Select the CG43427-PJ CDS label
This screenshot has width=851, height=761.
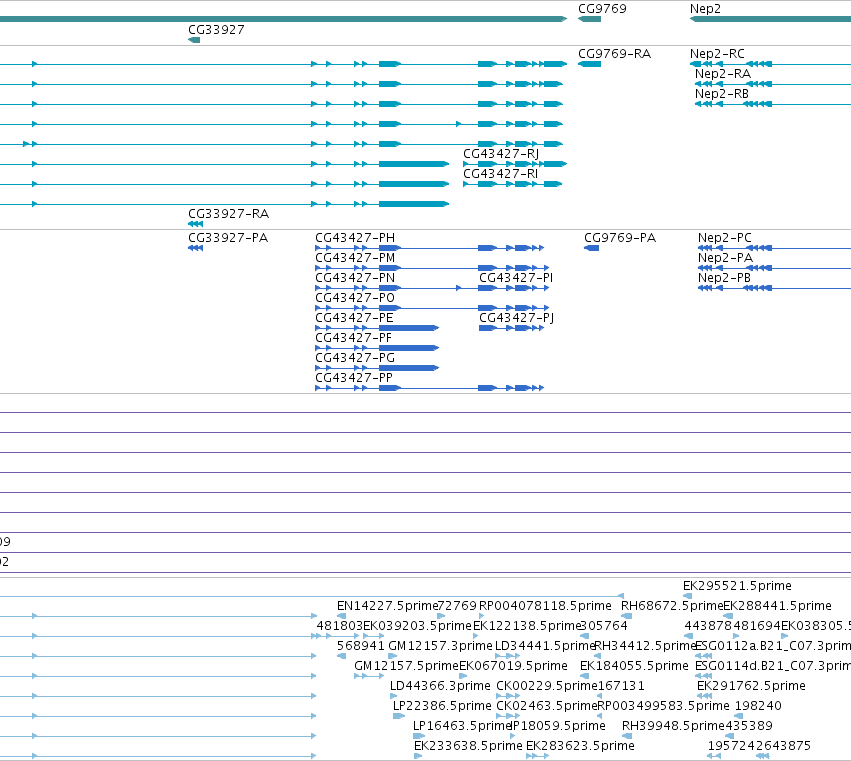pyautogui.click(x=517, y=318)
